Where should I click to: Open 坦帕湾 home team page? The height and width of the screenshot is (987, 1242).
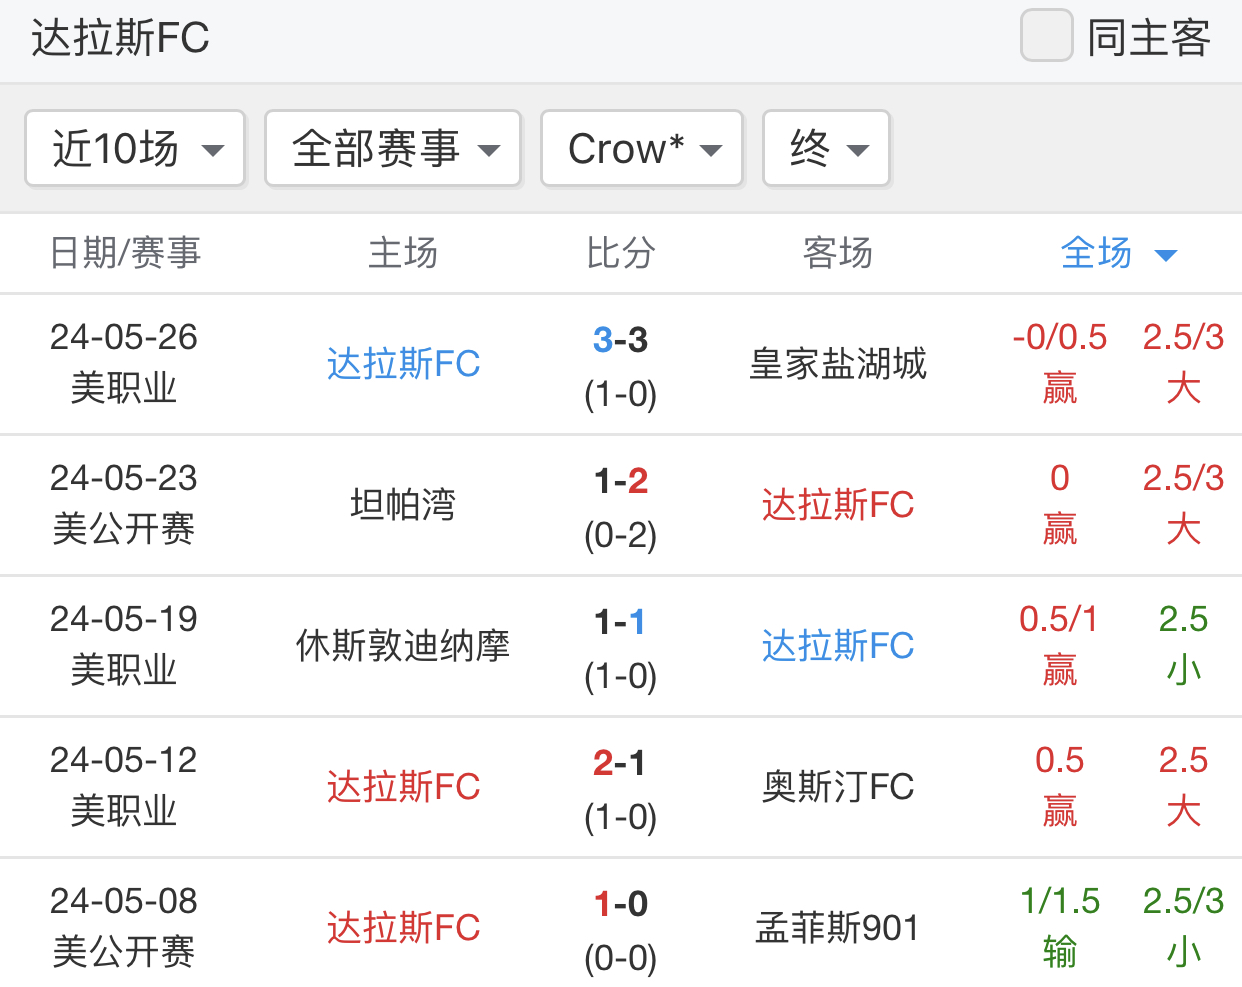point(403,505)
